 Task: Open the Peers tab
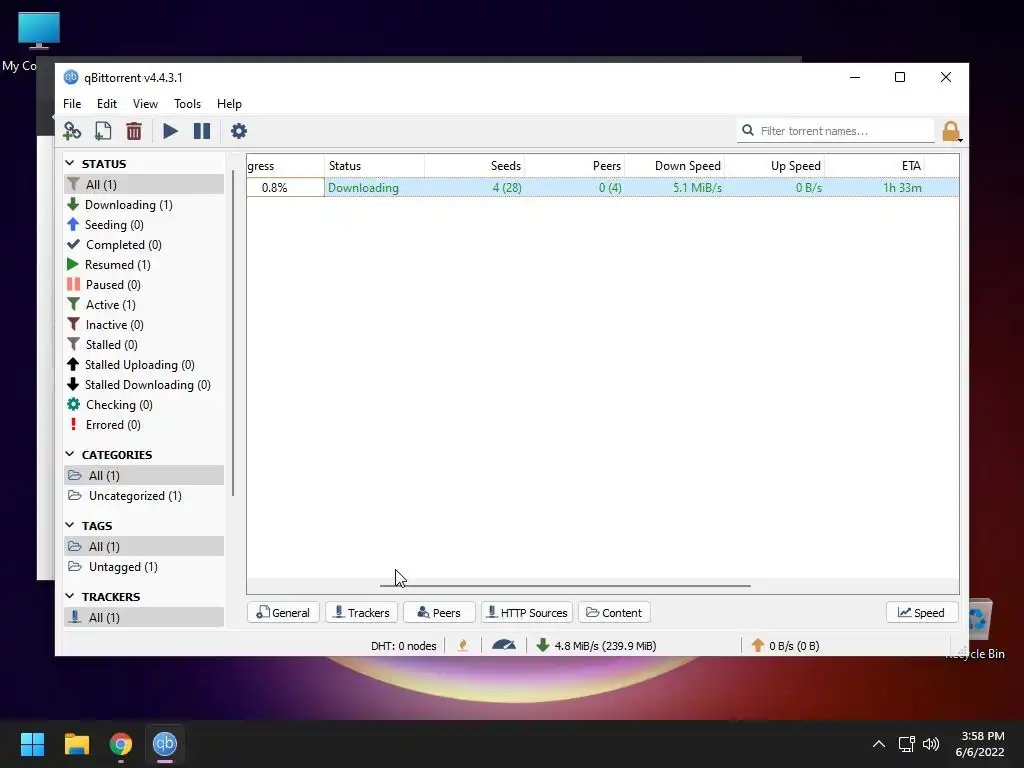[439, 613]
